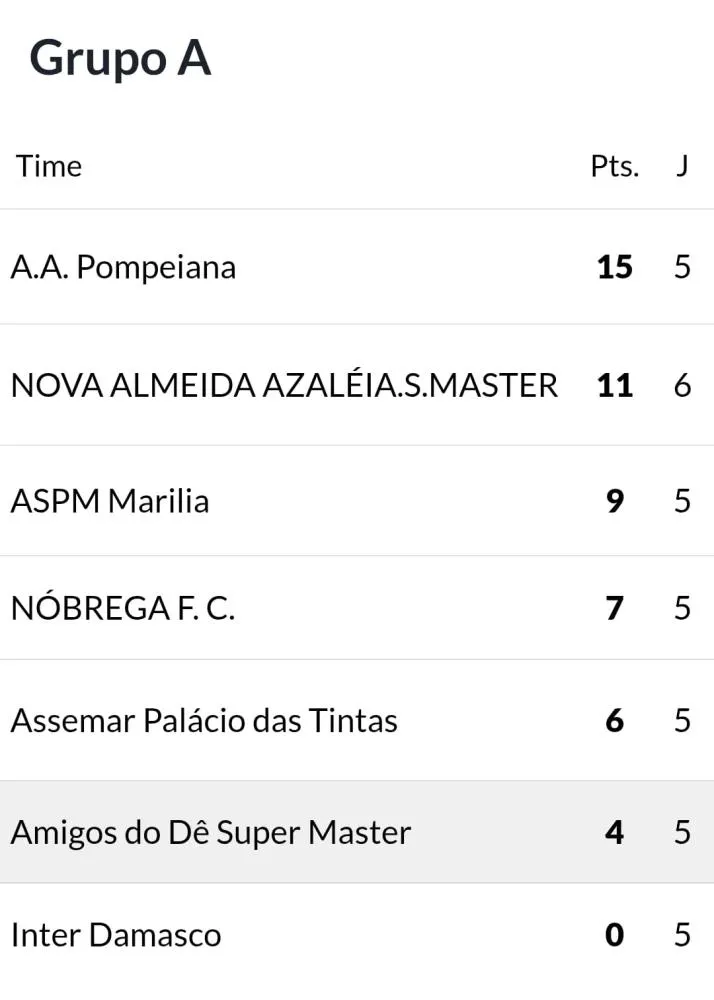The image size is (714, 1000).
Task: Click the 9 points value for ASPM Marilia
Action: tap(615, 501)
